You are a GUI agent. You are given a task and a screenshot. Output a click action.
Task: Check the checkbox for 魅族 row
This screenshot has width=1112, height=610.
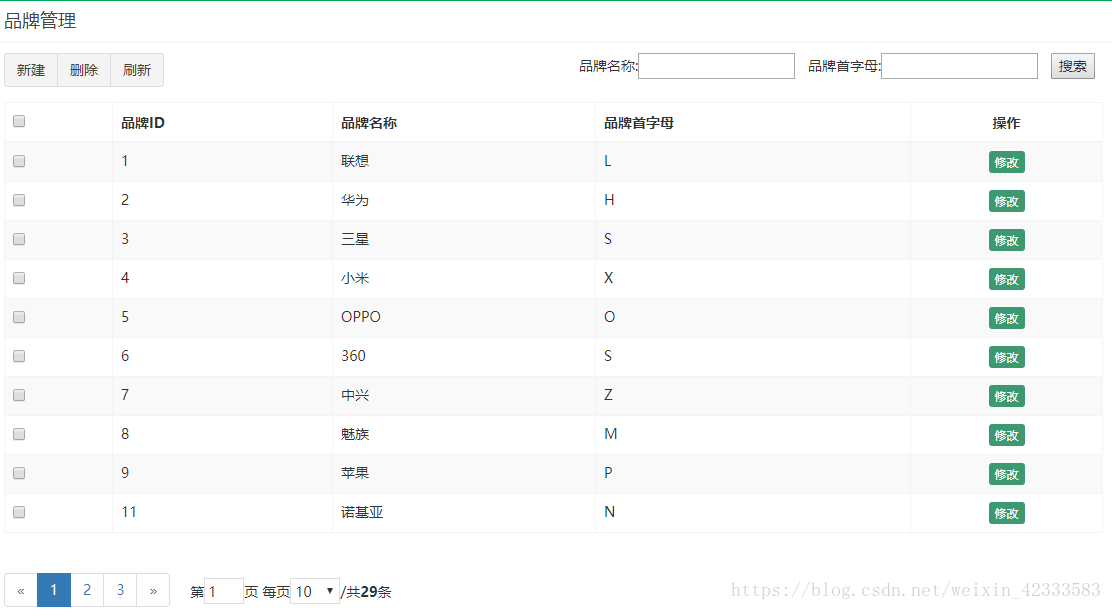tap(19, 434)
